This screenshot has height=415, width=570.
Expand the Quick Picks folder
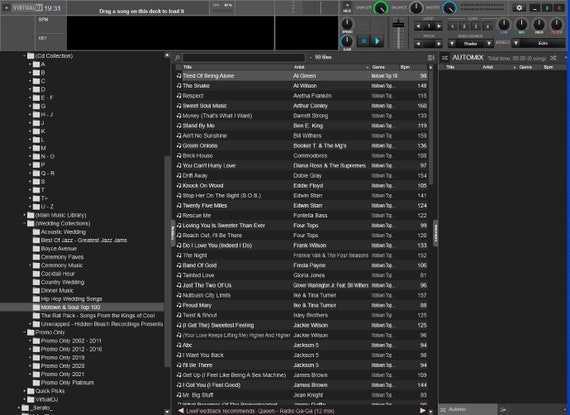pyautogui.click(x=24, y=391)
